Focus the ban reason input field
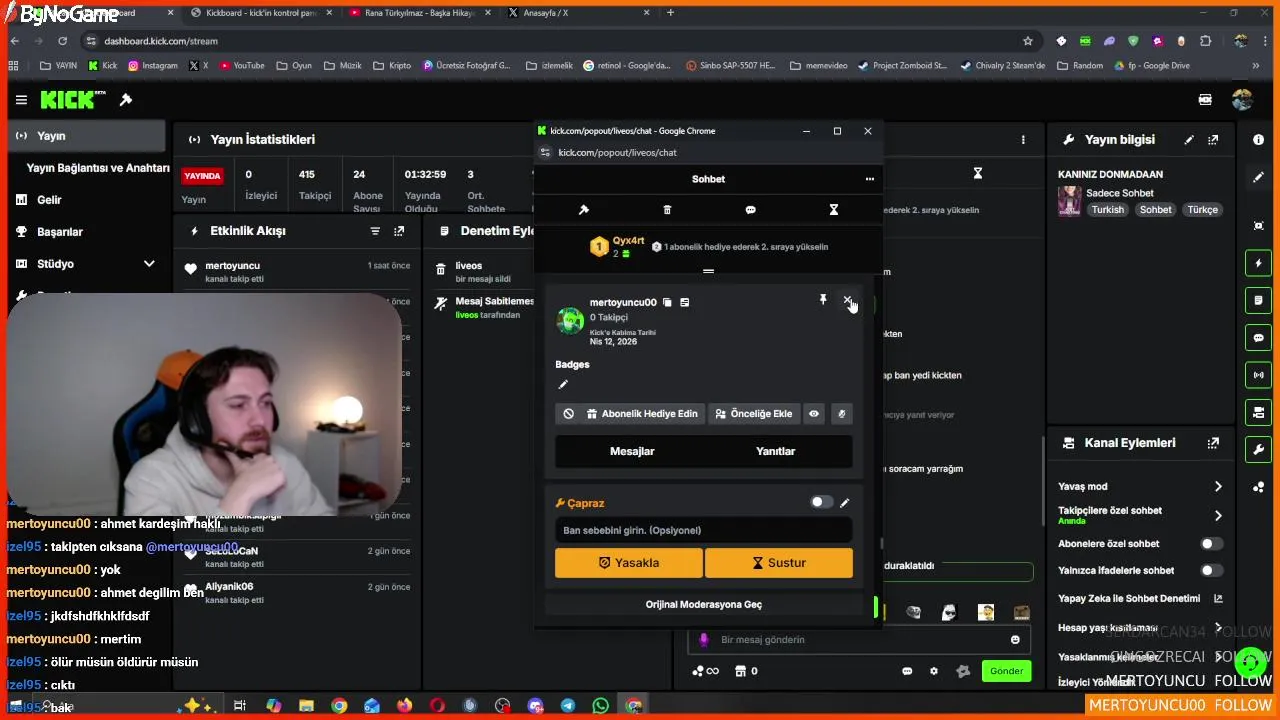1280x720 pixels. [x=703, y=530]
